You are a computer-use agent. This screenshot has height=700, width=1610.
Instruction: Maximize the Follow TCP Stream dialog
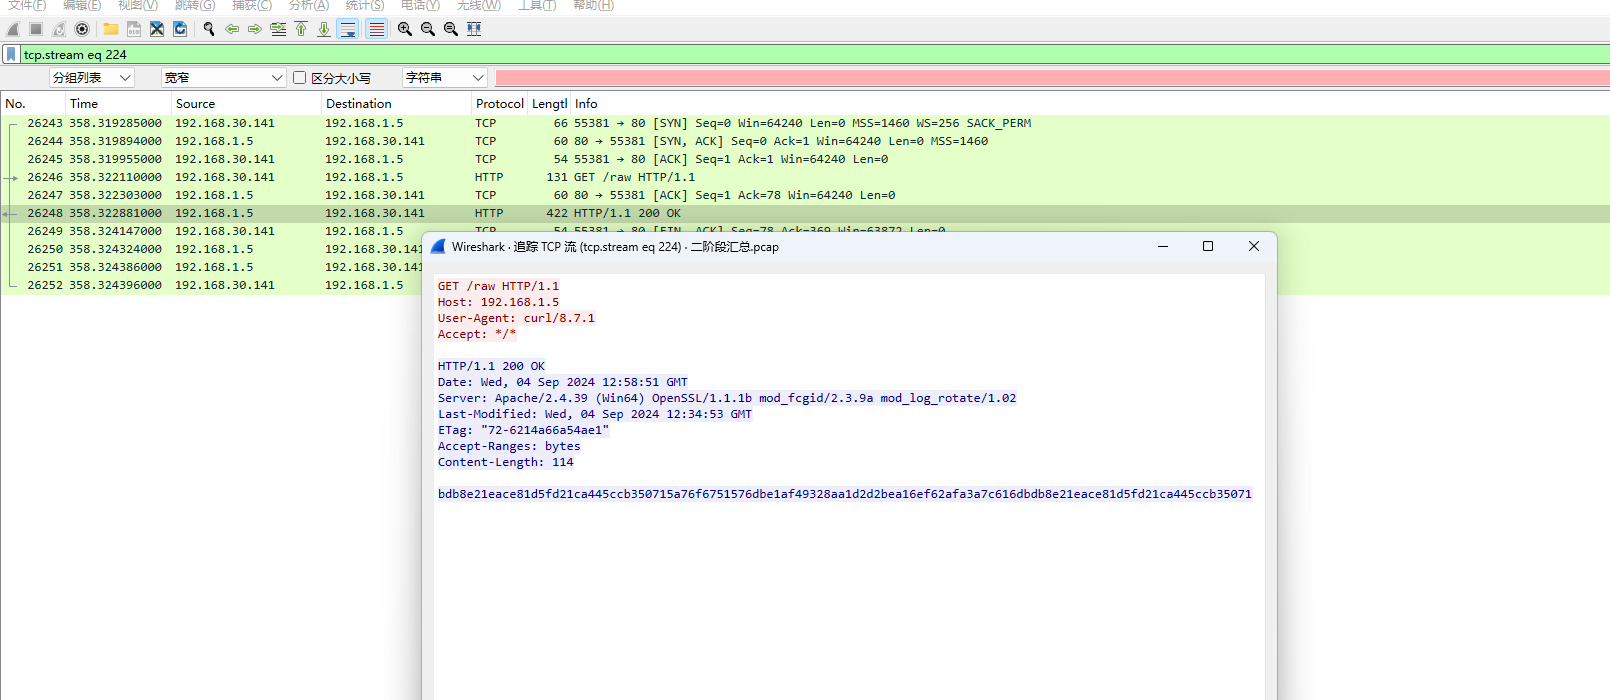(1208, 246)
